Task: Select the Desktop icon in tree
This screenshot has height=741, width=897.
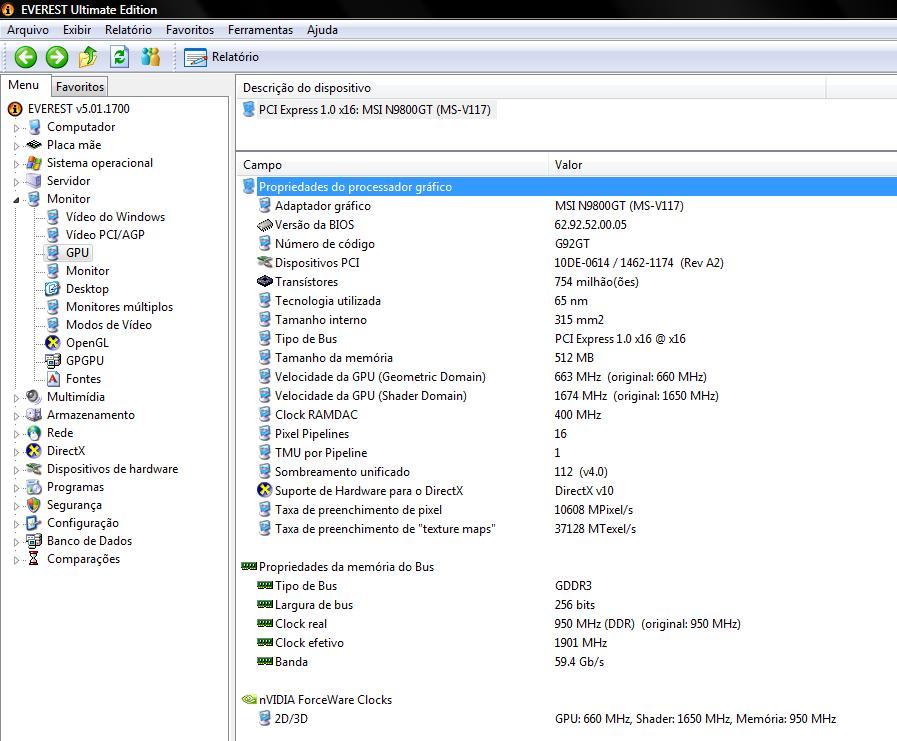Action: [53, 288]
